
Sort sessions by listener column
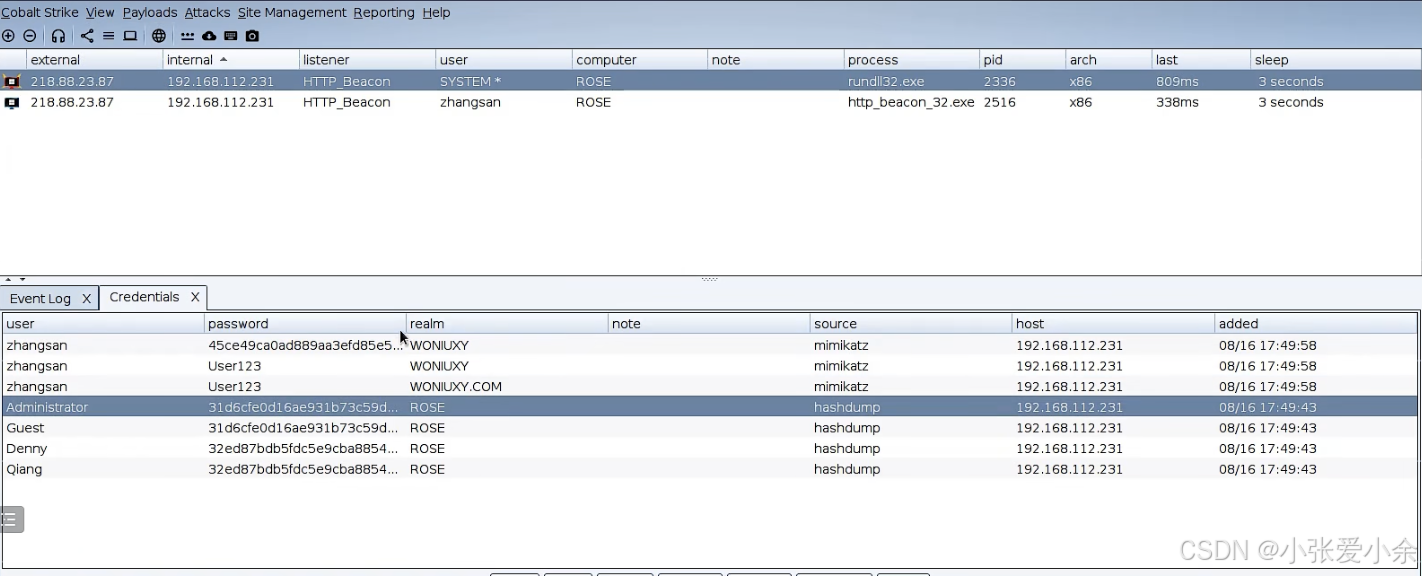366,60
